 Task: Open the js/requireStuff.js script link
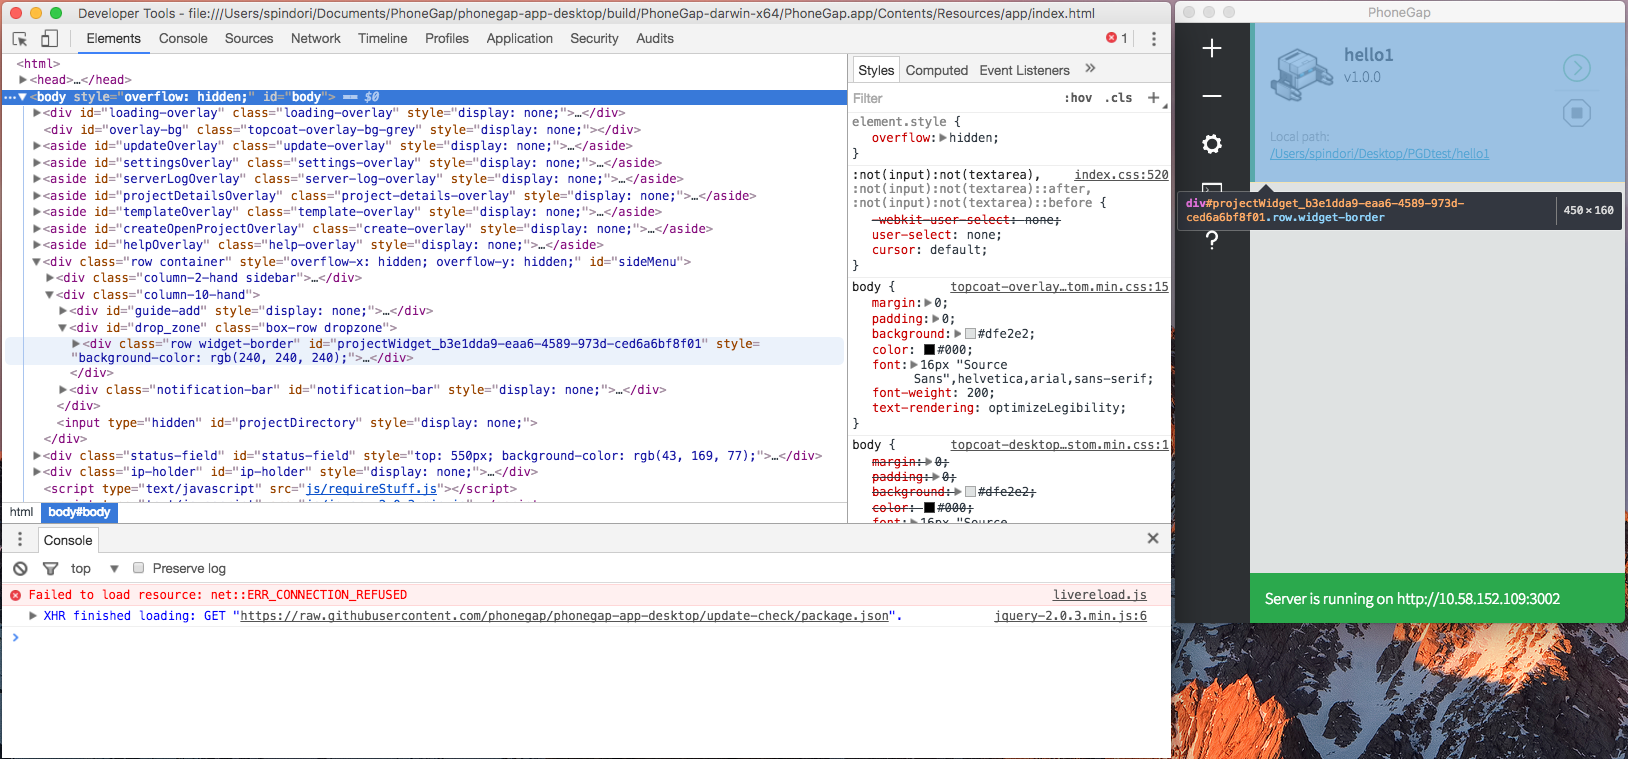(371, 489)
